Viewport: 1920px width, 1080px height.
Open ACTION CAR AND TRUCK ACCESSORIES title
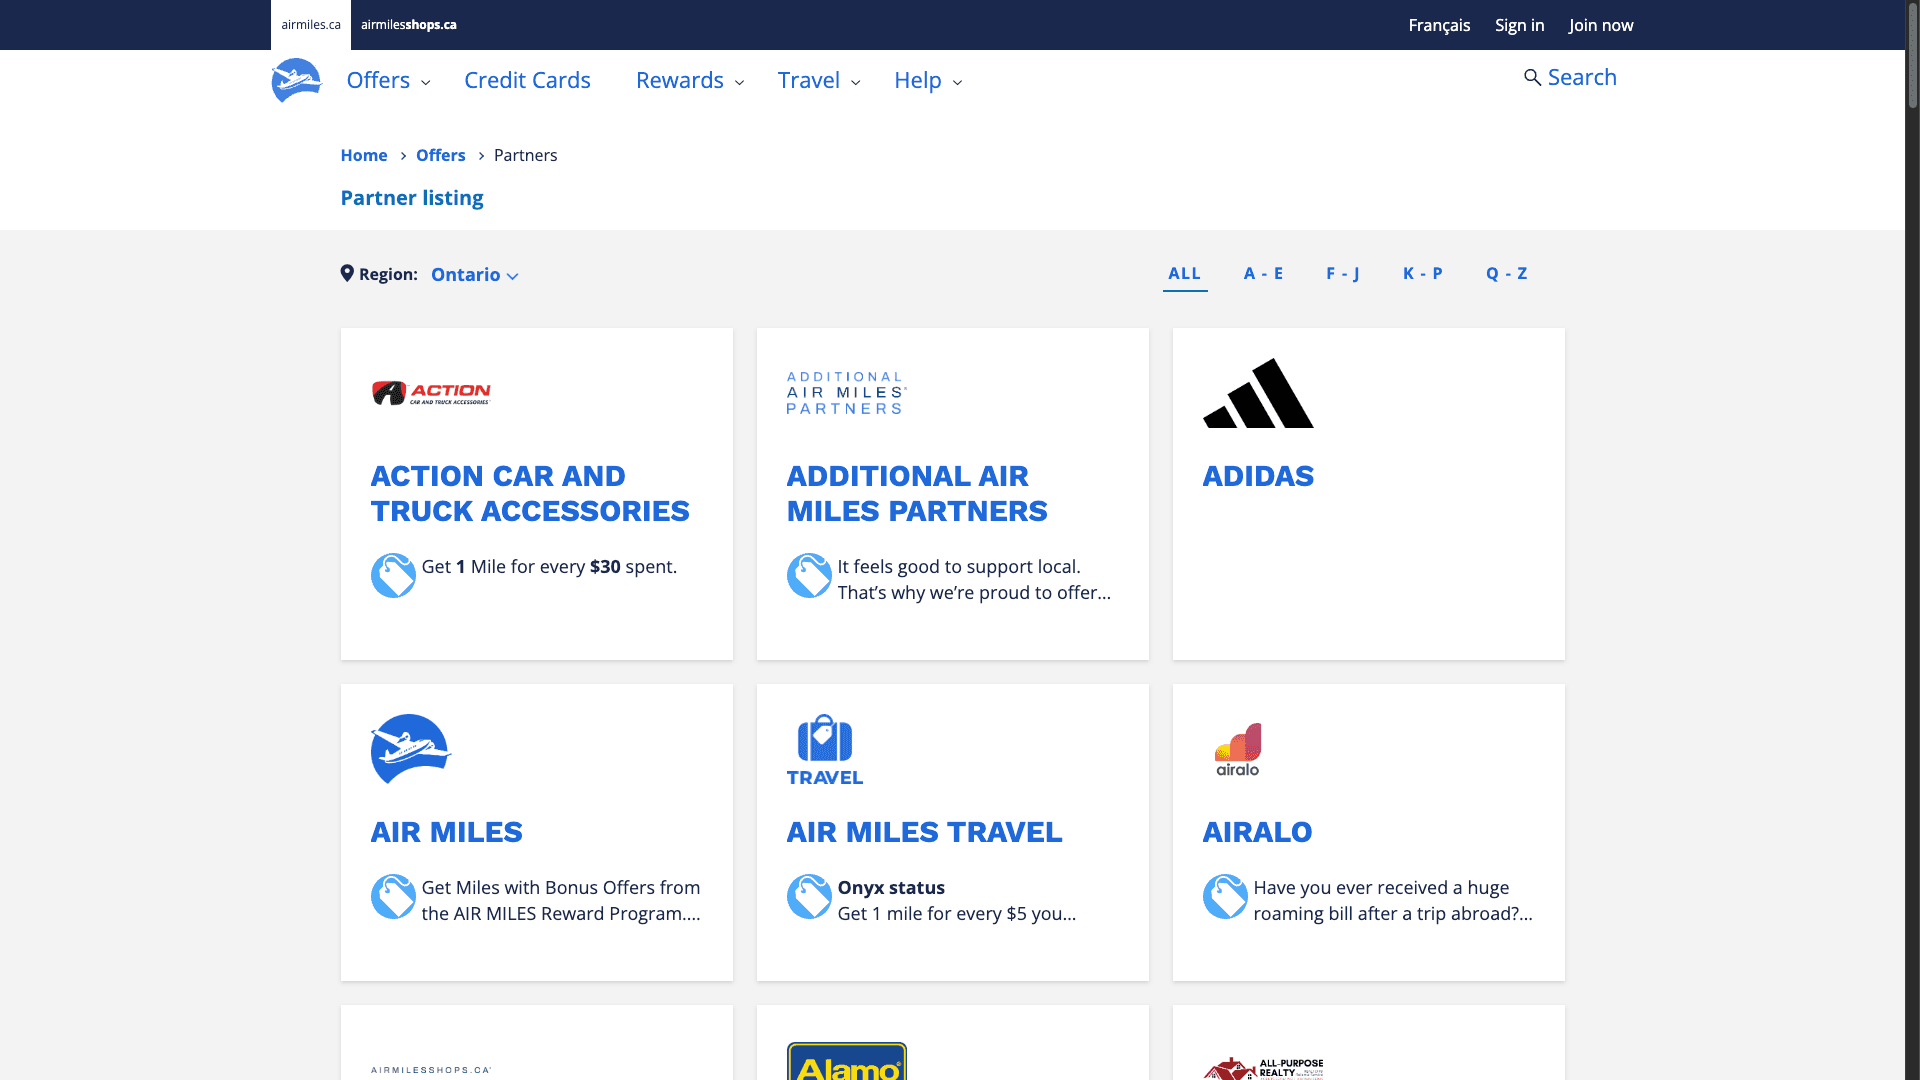tap(530, 493)
